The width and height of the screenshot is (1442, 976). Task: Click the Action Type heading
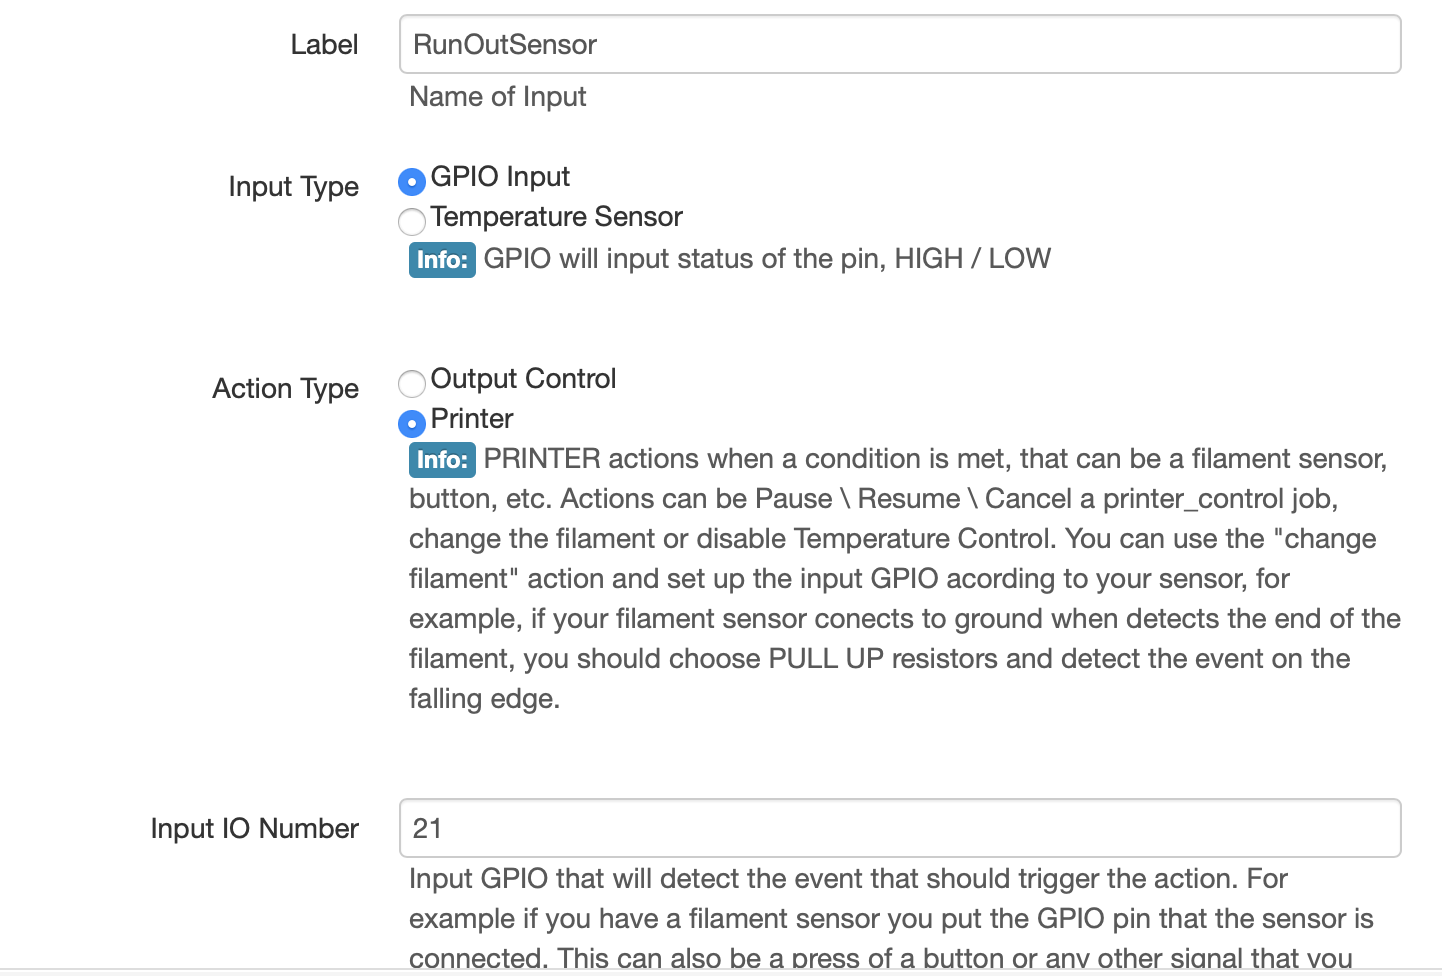coord(285,389)
